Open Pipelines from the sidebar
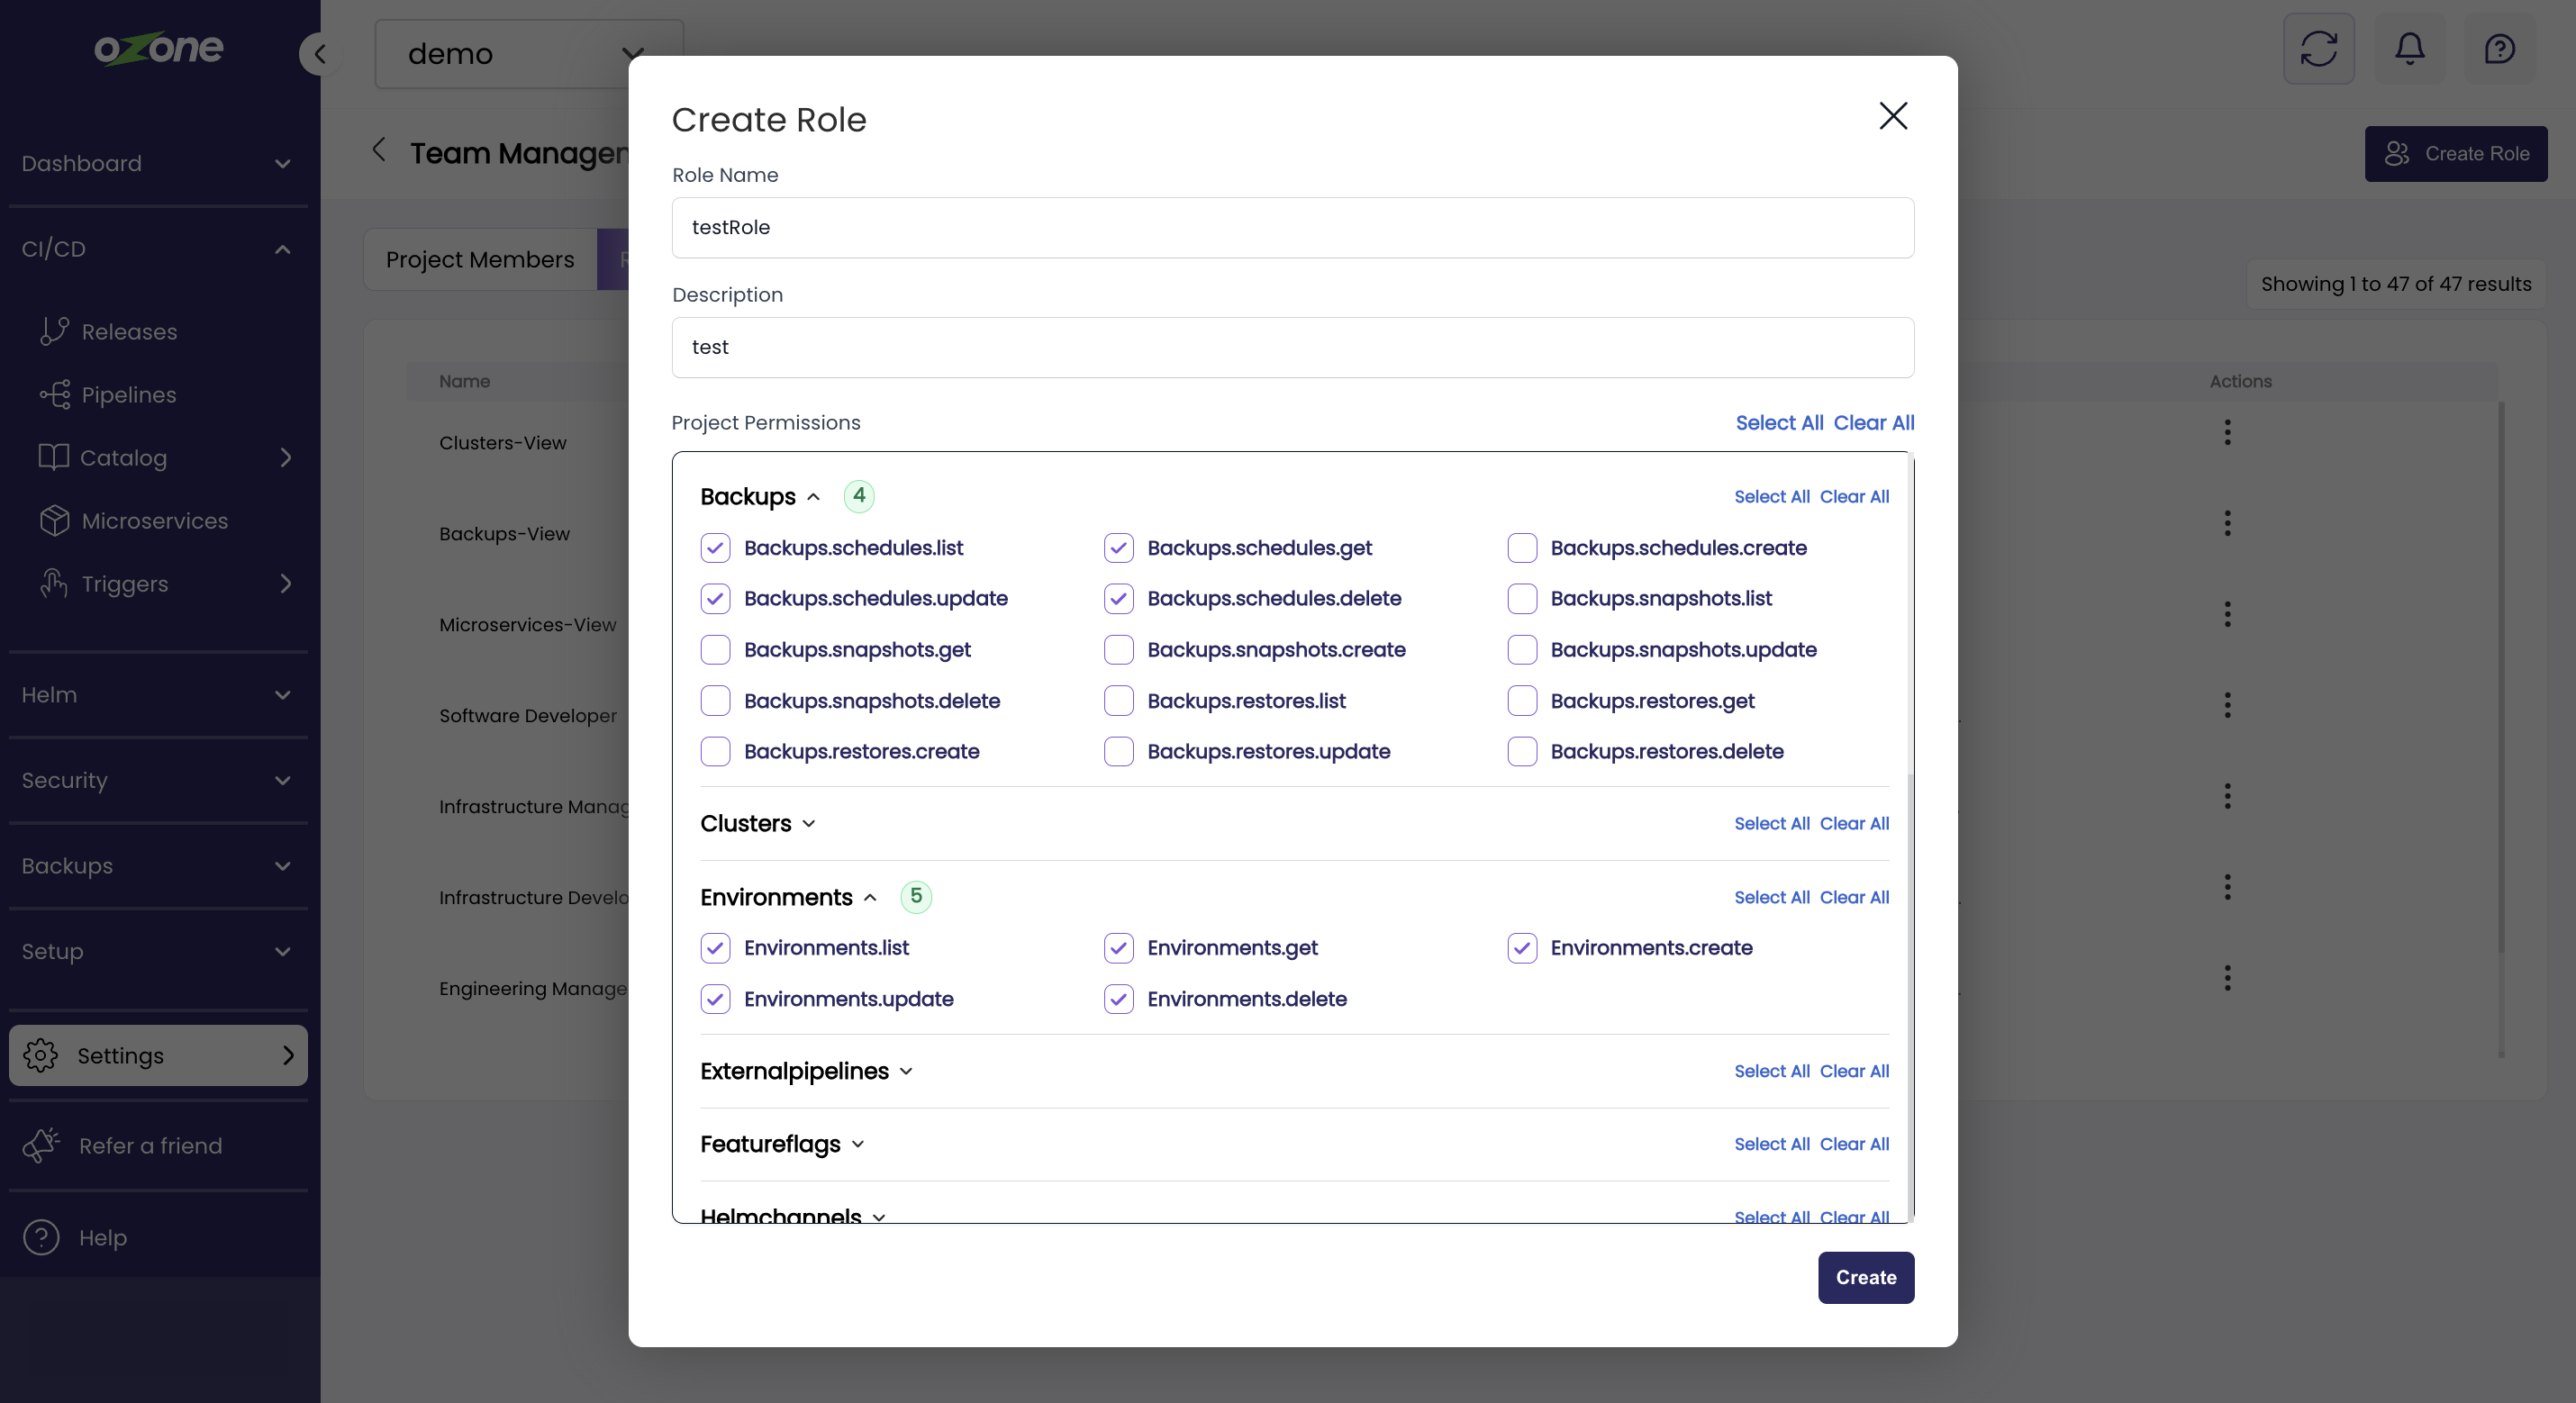Image resolution: width=2576 pixels, height=1403 pixels. pos(128,395)
